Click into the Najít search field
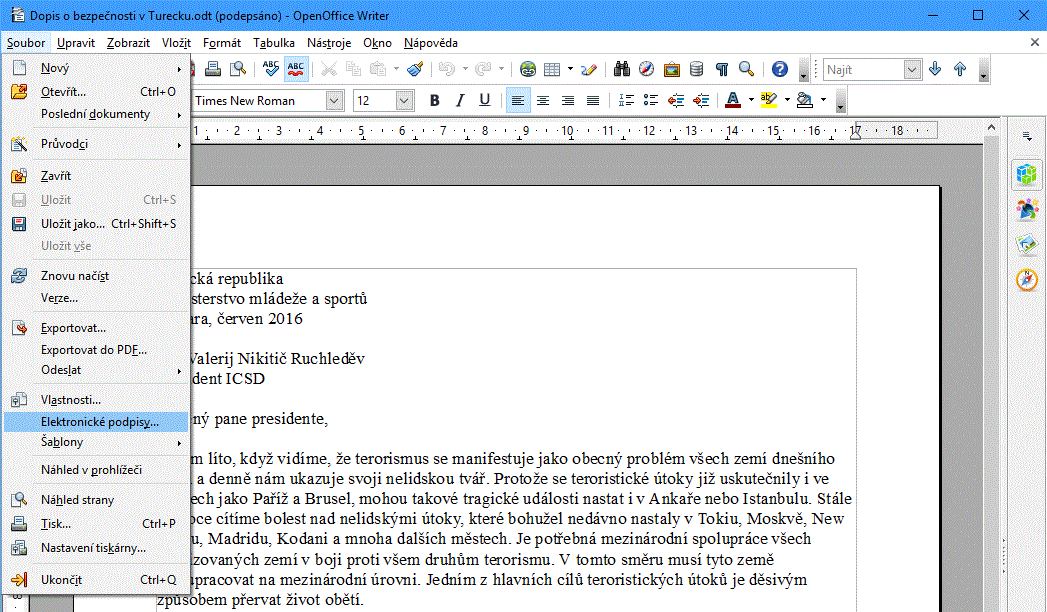Image resolution: width=1047 pixels, height=612 pixels. 864,69
